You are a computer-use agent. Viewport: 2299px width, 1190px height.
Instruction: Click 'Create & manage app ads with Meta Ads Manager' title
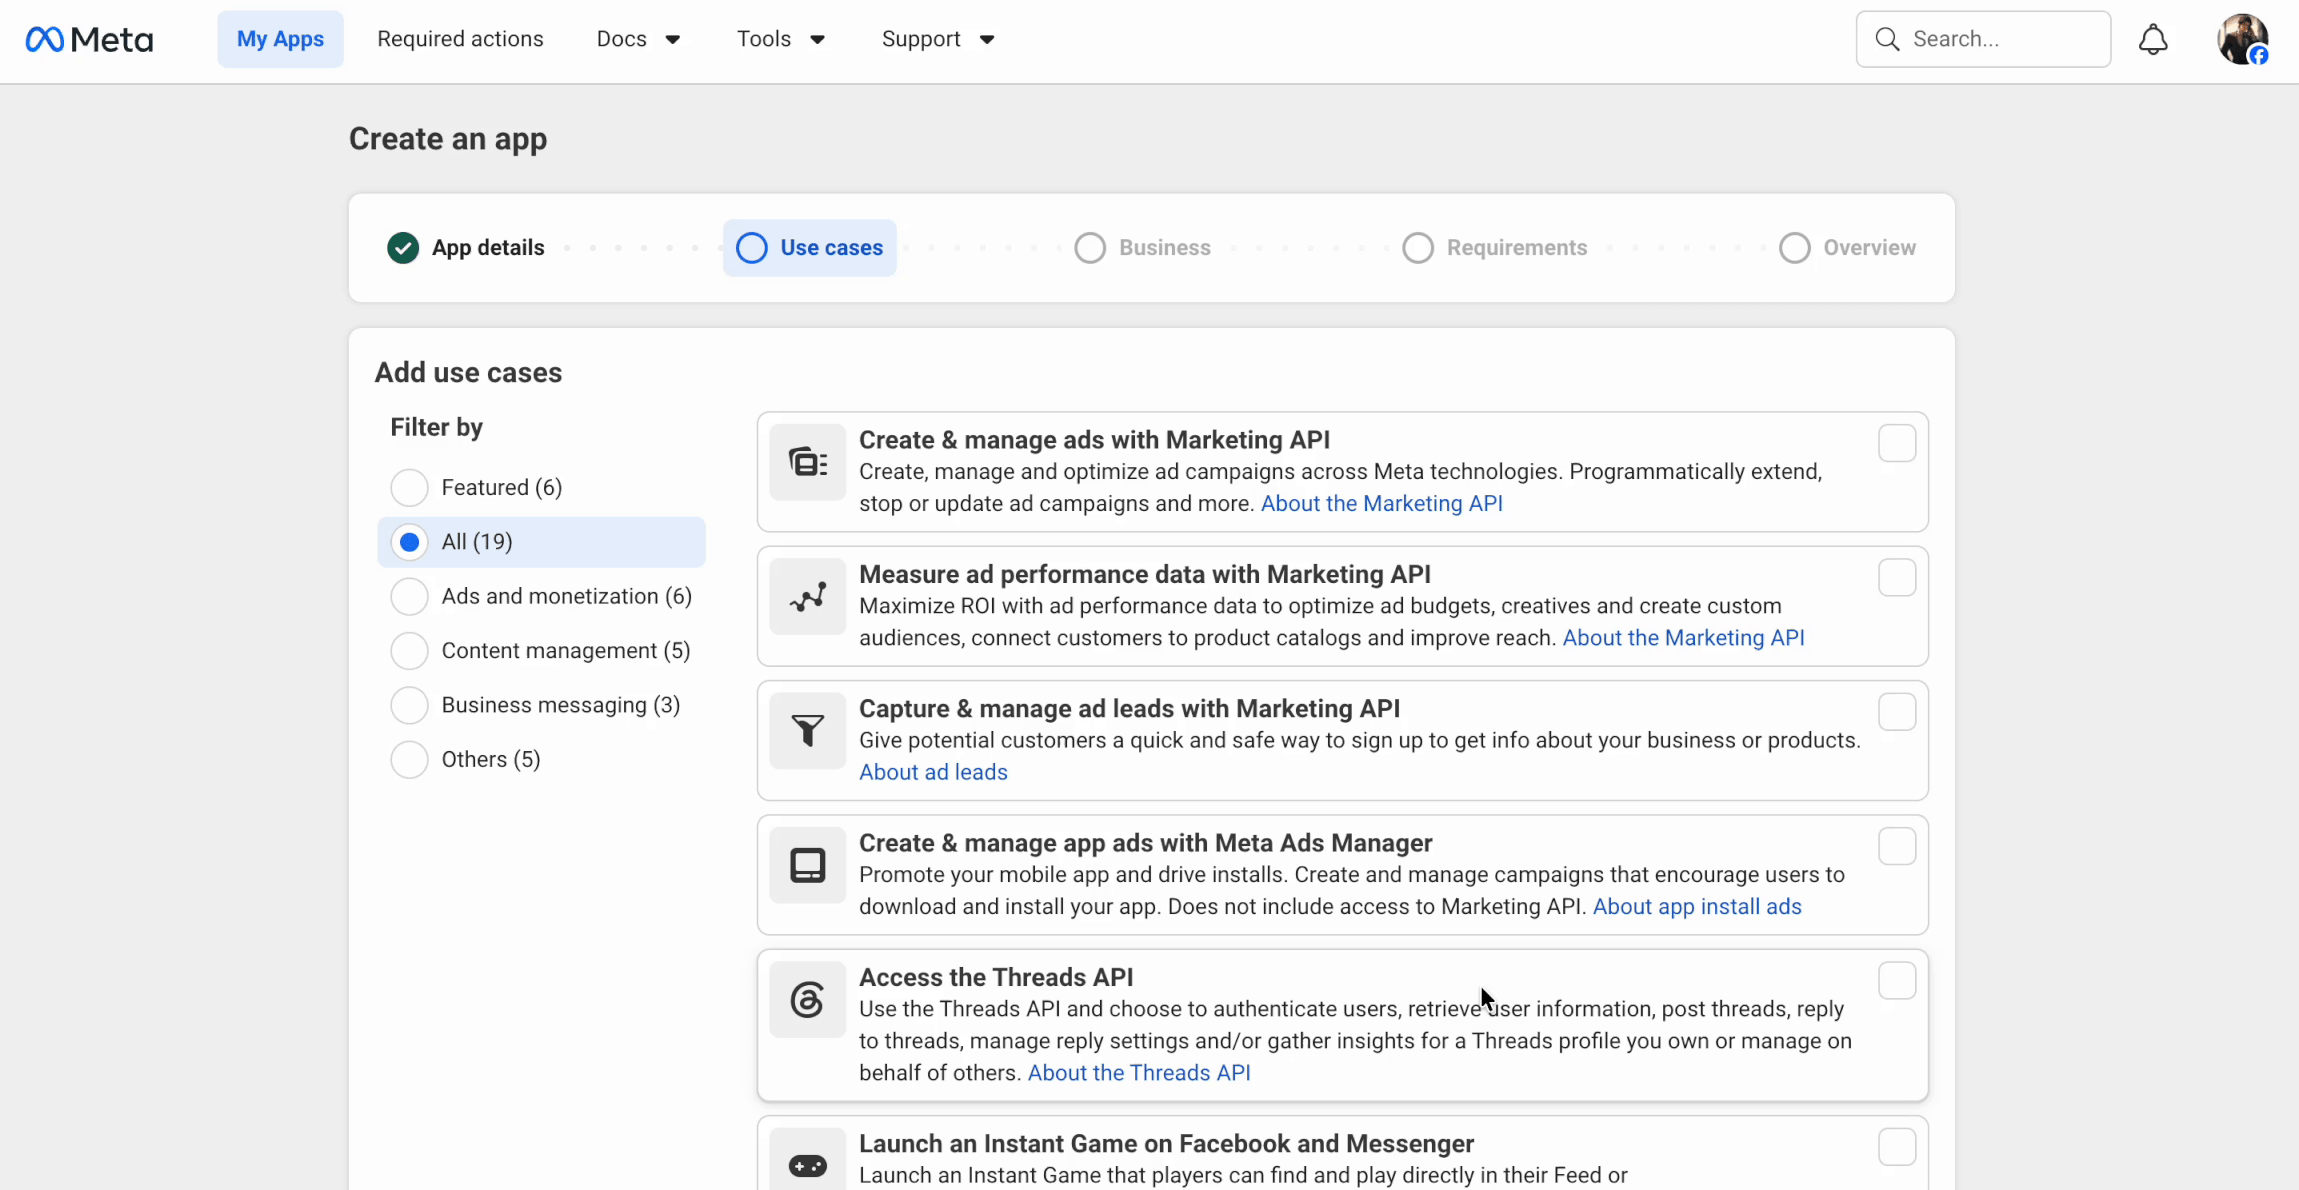pyautogui.click(x=1146, y=843)
